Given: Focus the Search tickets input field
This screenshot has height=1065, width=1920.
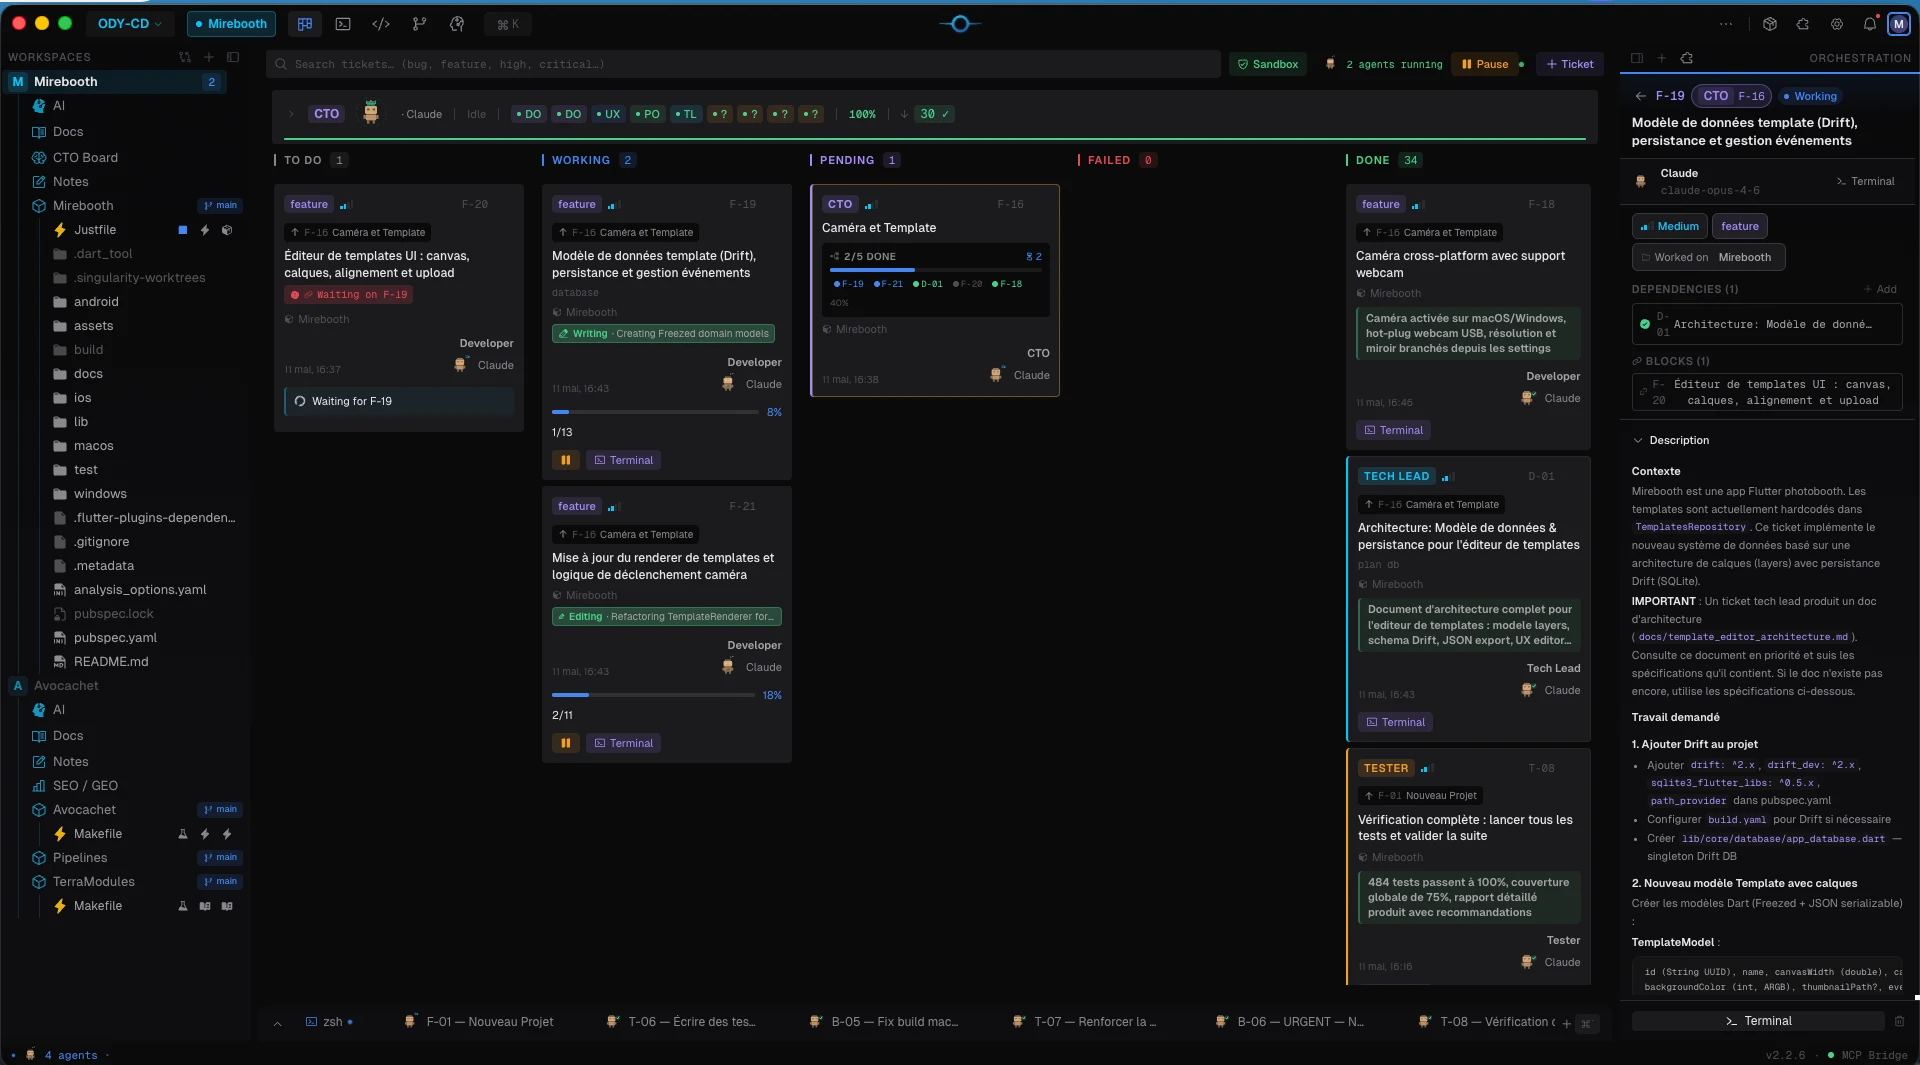Looking at the screenshot, I should click(743, 64).
